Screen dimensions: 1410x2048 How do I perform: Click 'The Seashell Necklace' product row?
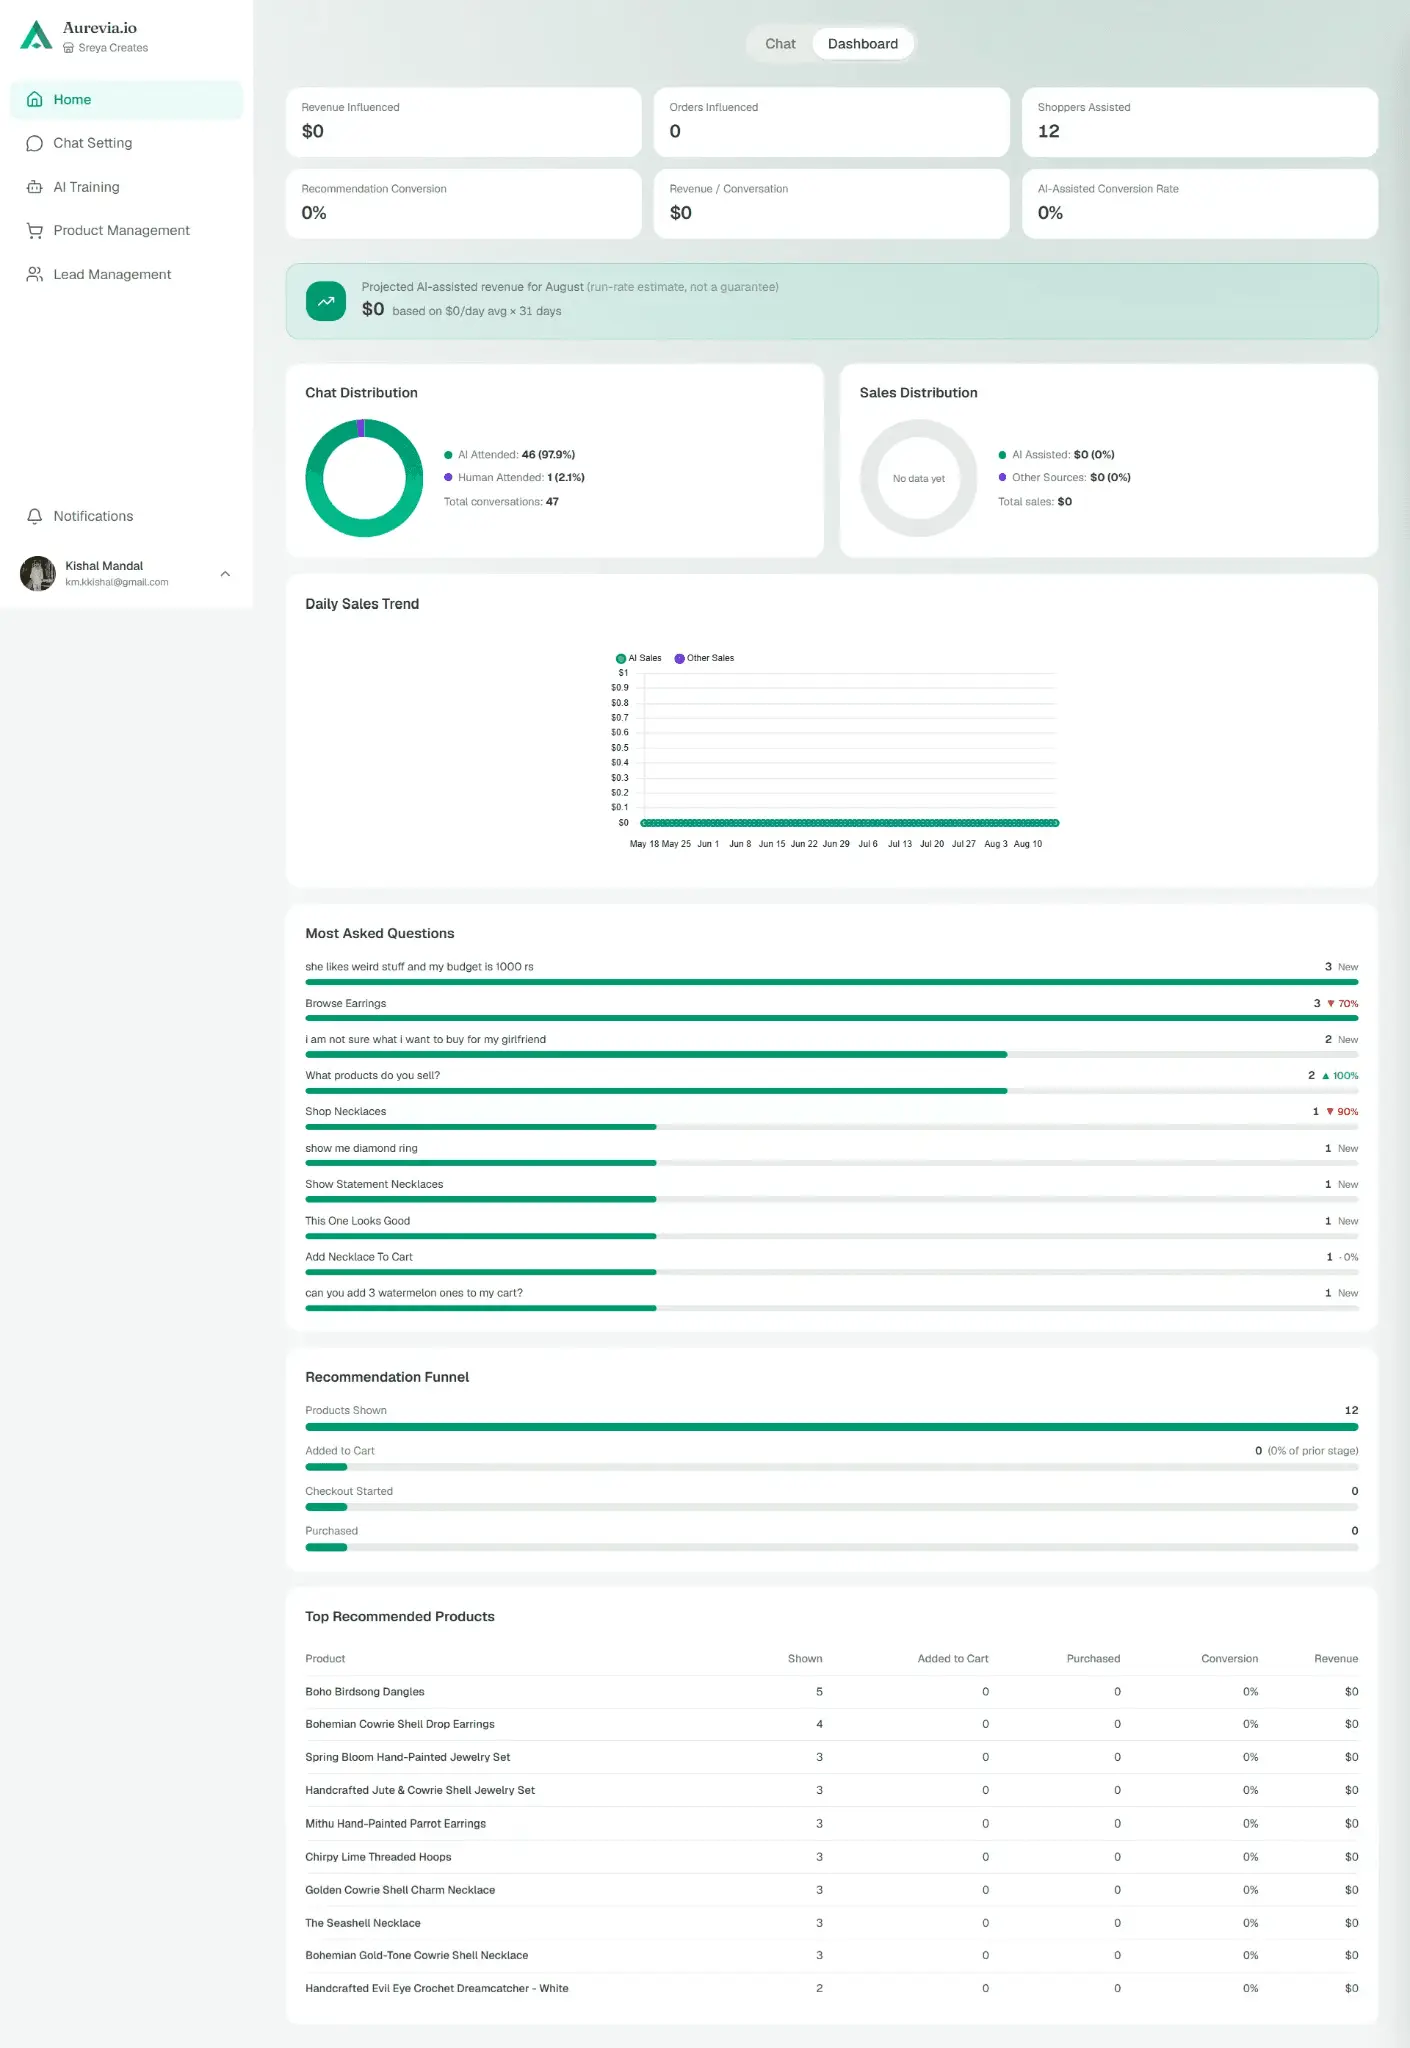[832, 1923]
